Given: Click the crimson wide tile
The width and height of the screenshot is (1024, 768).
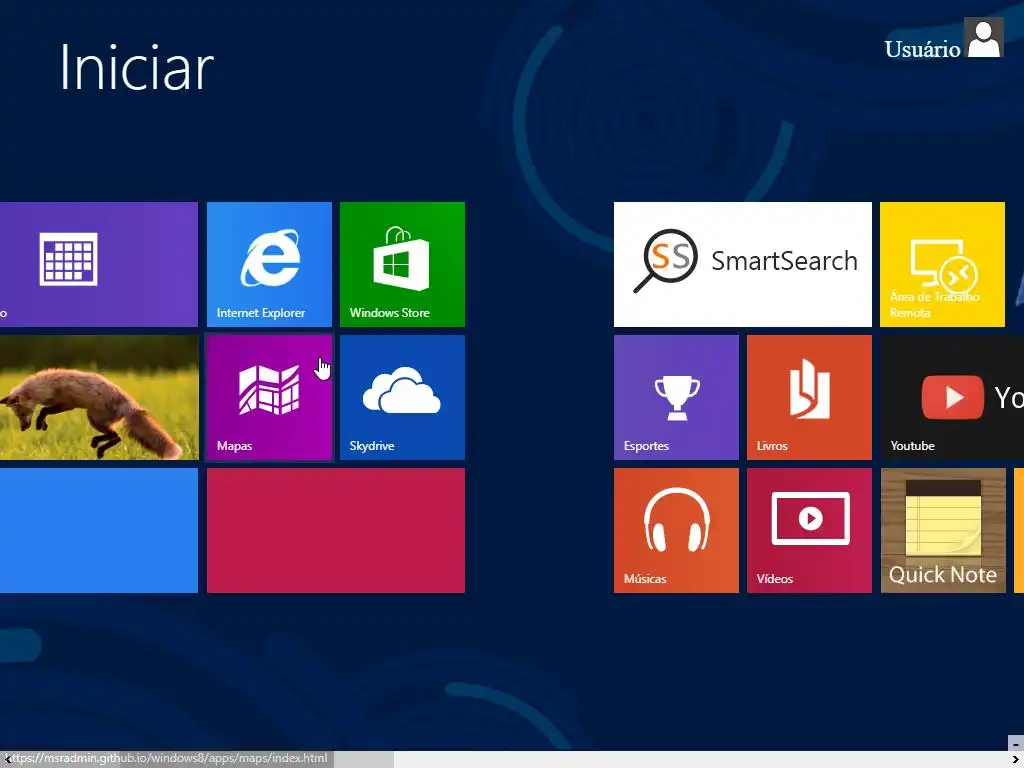Looking at the screenshot, I should click(336, 530).
